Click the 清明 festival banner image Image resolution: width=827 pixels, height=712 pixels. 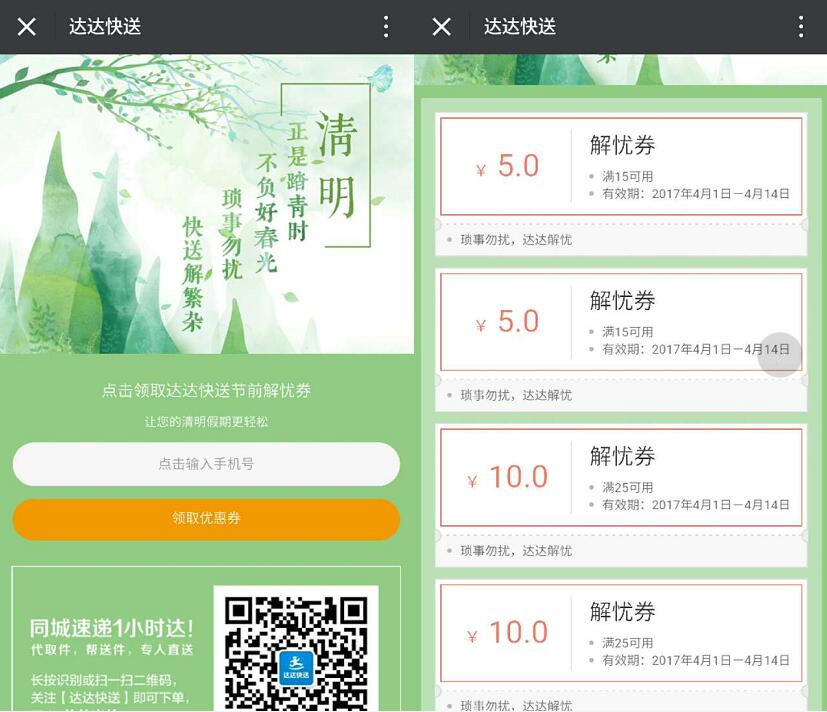[207, 204]
